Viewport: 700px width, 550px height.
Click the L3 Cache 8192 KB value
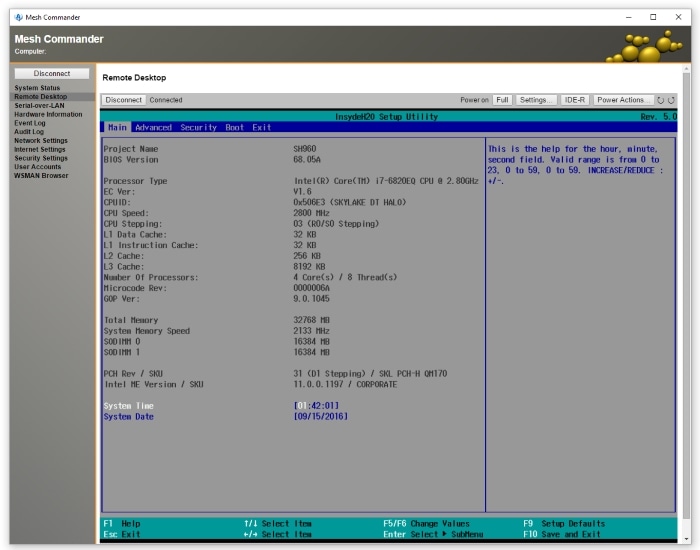coord(309,267)
